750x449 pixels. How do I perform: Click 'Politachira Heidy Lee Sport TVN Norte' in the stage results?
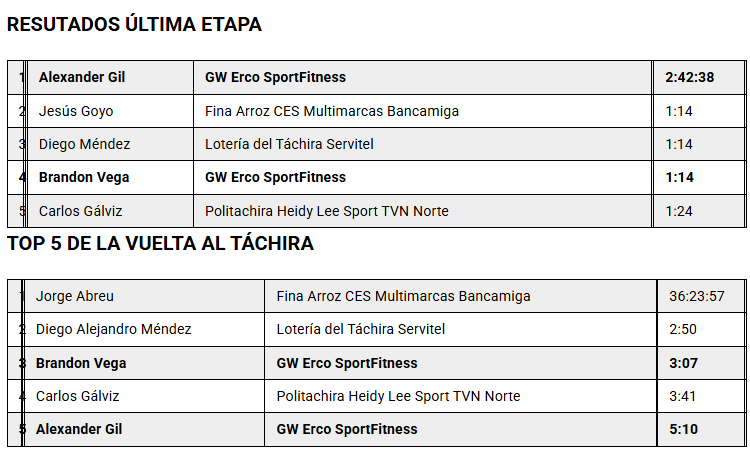pos(326,211)
